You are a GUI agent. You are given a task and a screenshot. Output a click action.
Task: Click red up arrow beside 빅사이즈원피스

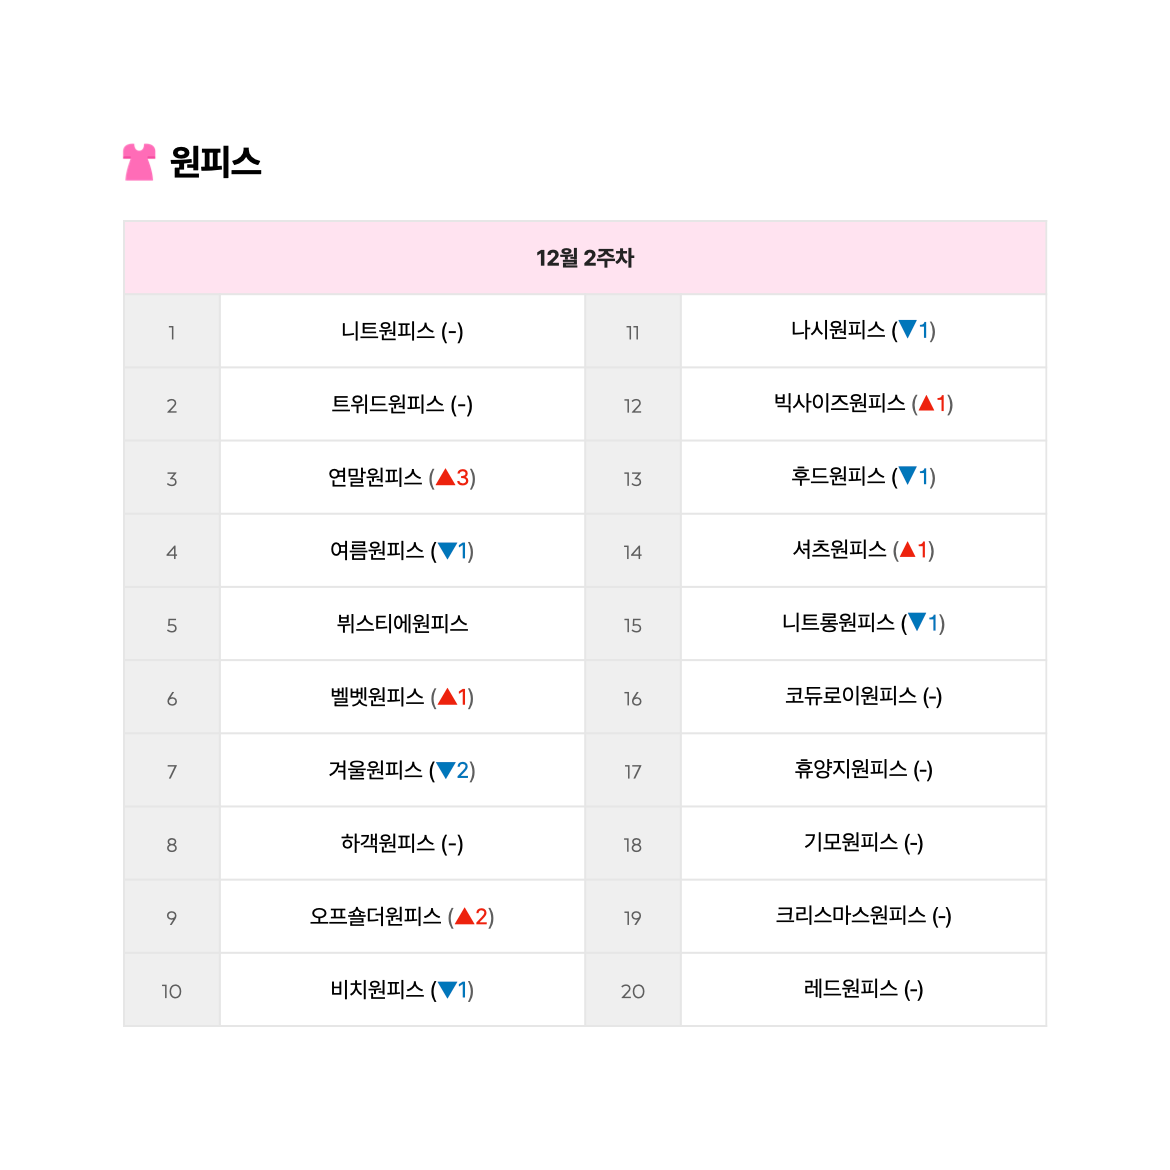pos(927,404)
